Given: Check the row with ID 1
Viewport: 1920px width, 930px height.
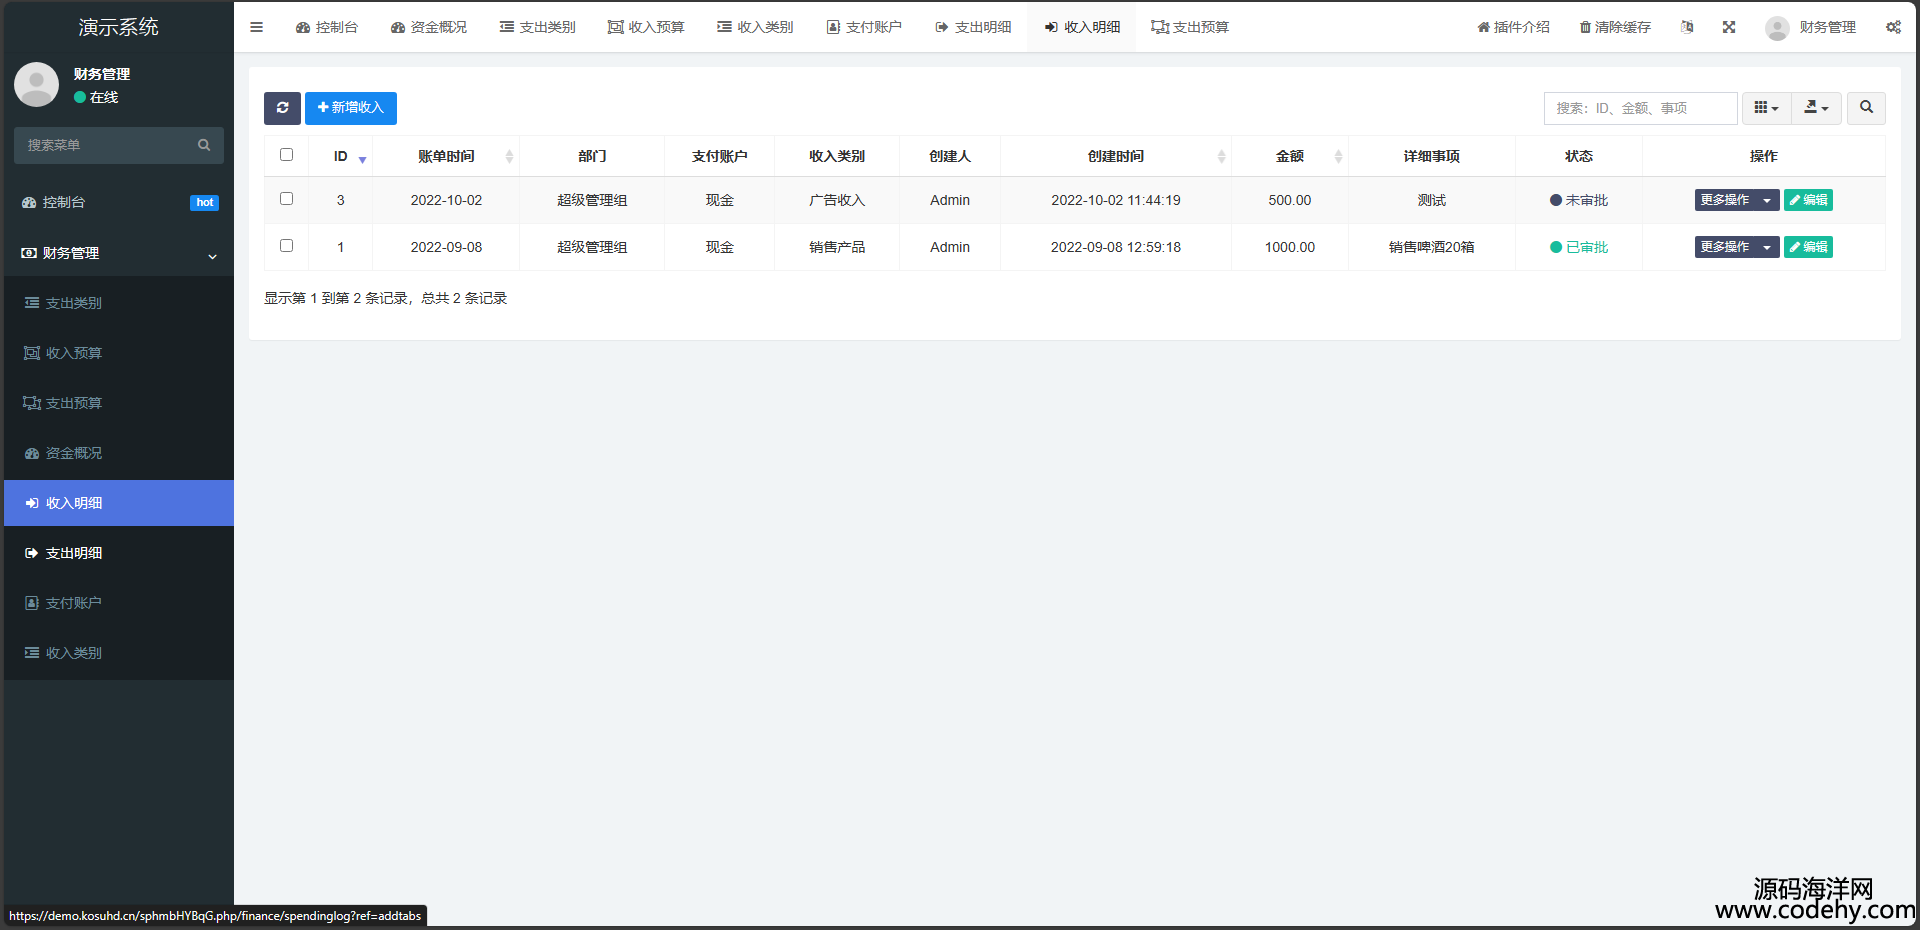Looking at the screenshot, I should click(x=287, y=246).
